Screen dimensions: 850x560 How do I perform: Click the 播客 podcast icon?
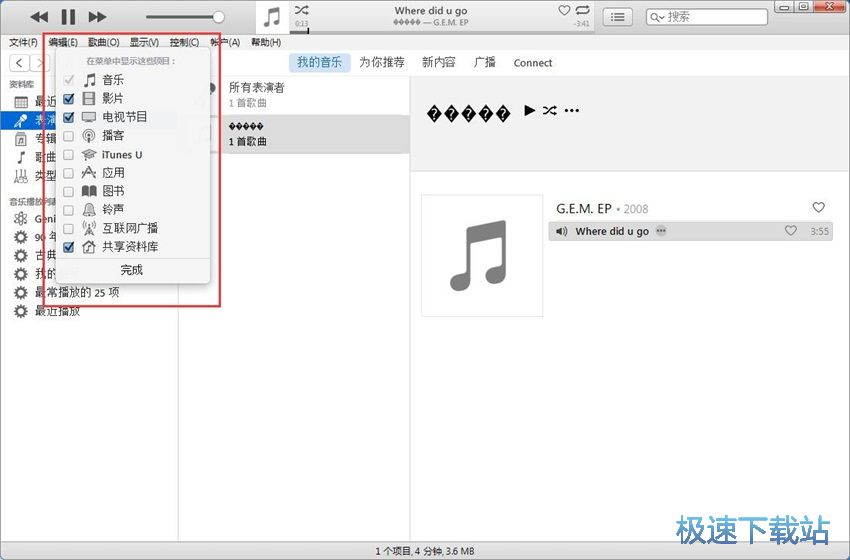point(89,136)
